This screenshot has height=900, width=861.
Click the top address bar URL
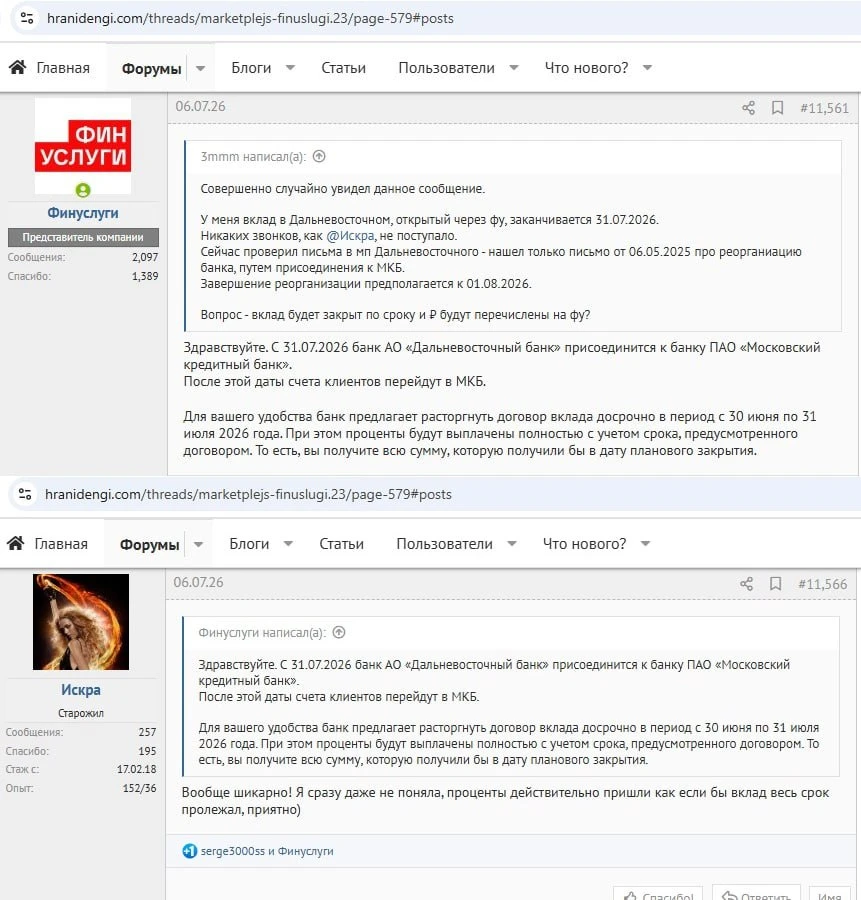pos(250,18)
